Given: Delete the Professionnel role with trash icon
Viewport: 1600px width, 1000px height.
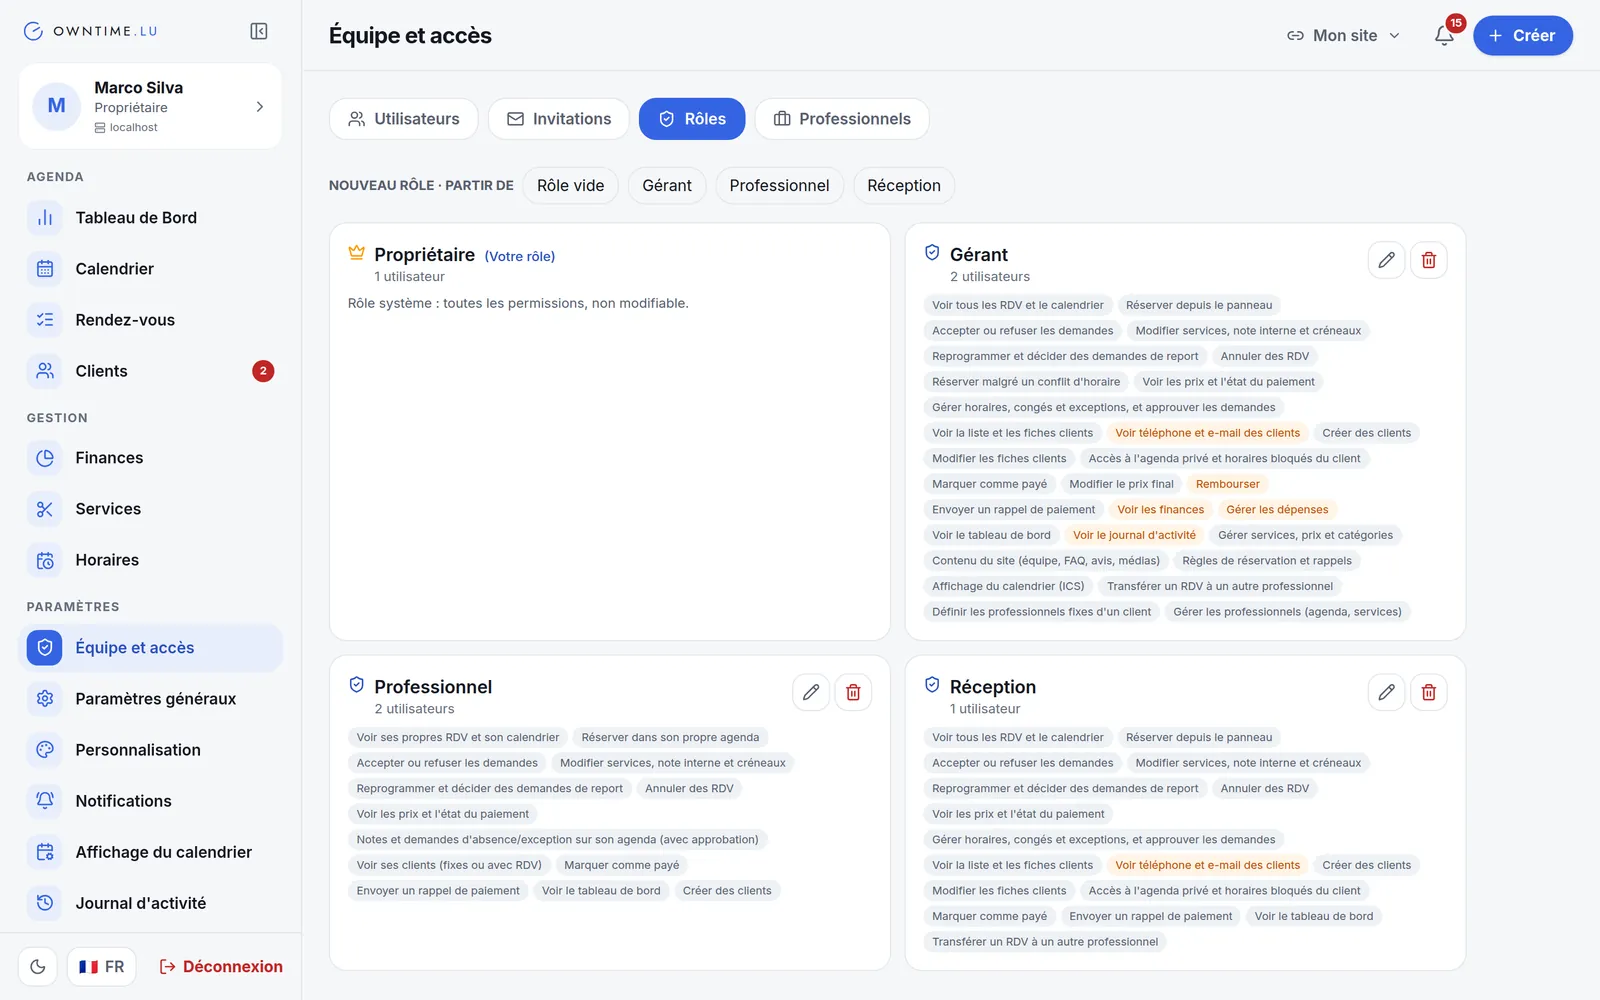Looking at the screenshot, I should [853, 692].
